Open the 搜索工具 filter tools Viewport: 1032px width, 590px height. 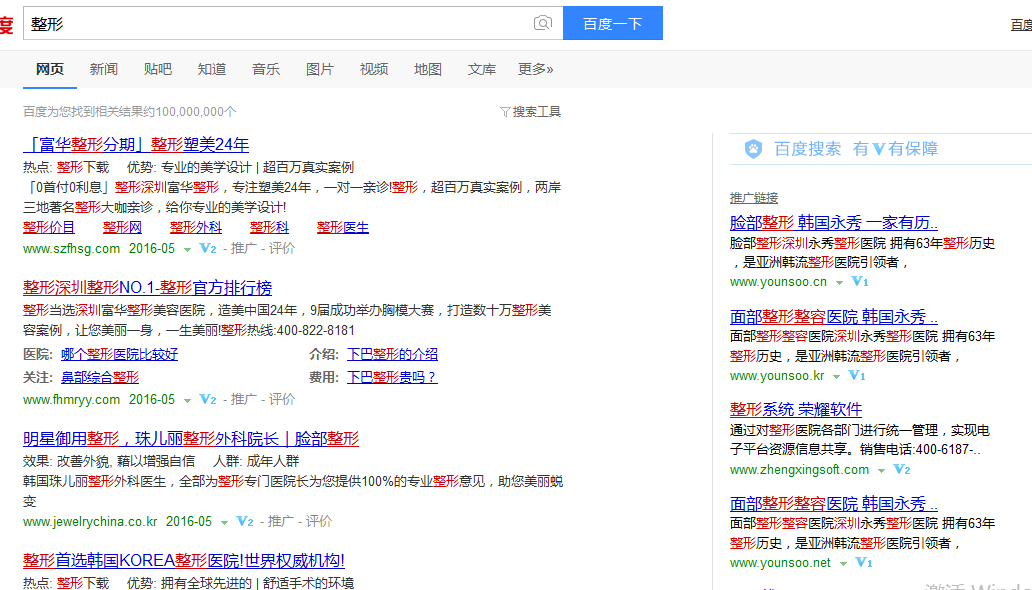coord(530,112)
